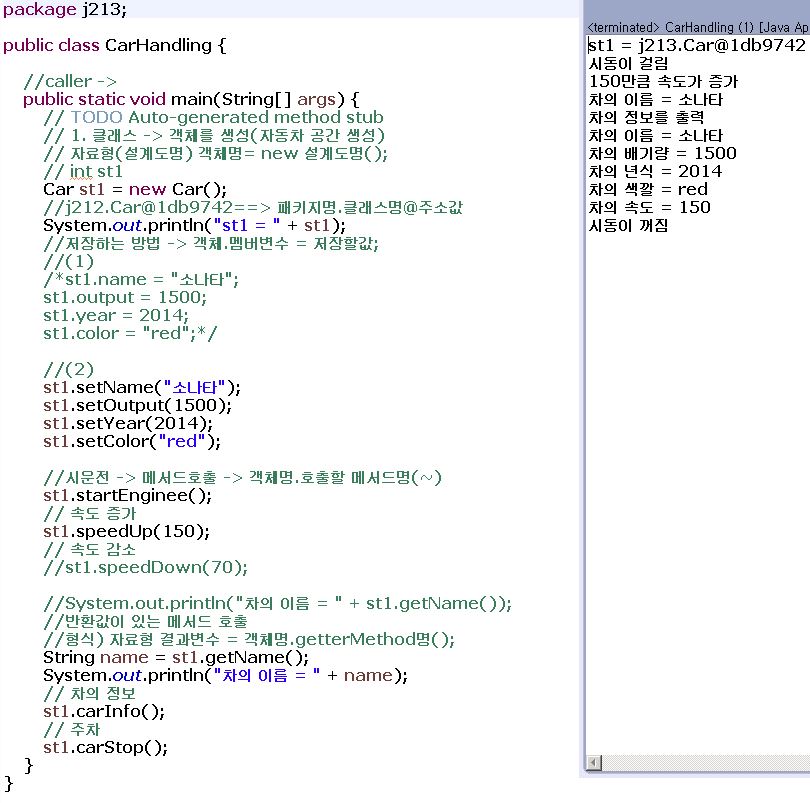Click the '//j212.Car@1db9742==>' comment line
810x803 pixels.
[x=253, y=208]
